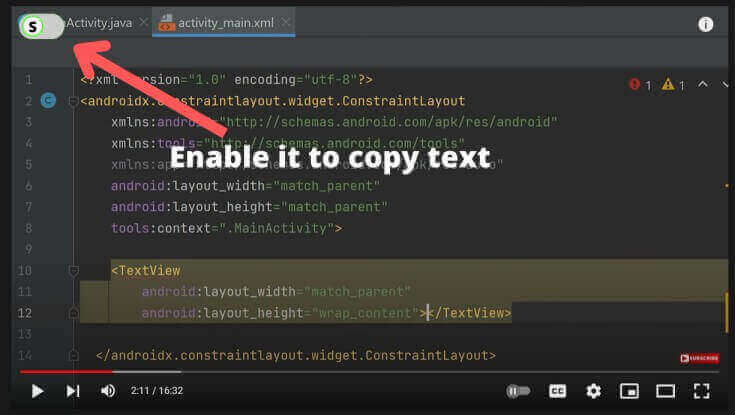The image size is (735, 415).
Task: Seek on the video progress bar
Action: (x=369, y=371)
